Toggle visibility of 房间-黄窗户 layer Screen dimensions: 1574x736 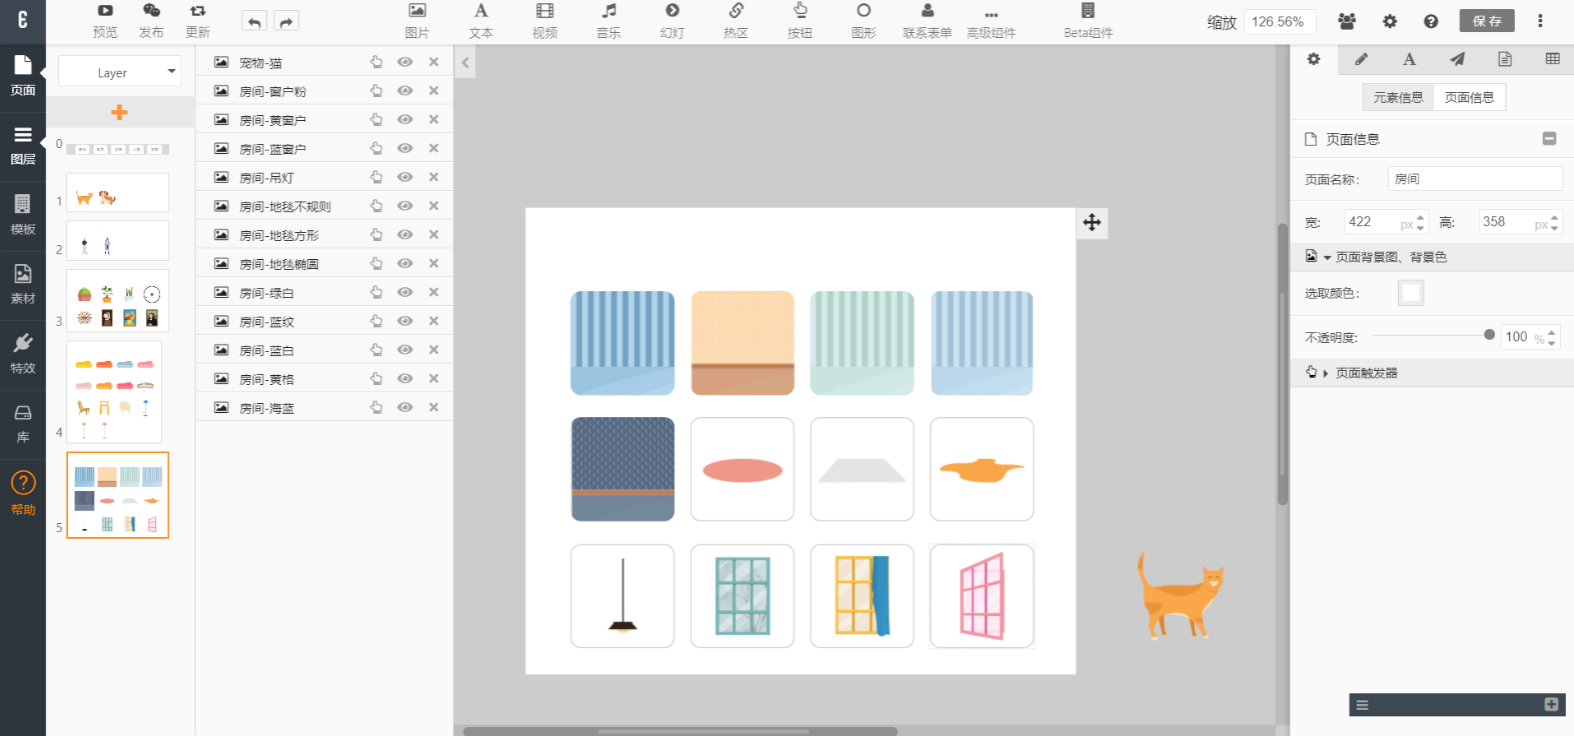pos(405,120)
